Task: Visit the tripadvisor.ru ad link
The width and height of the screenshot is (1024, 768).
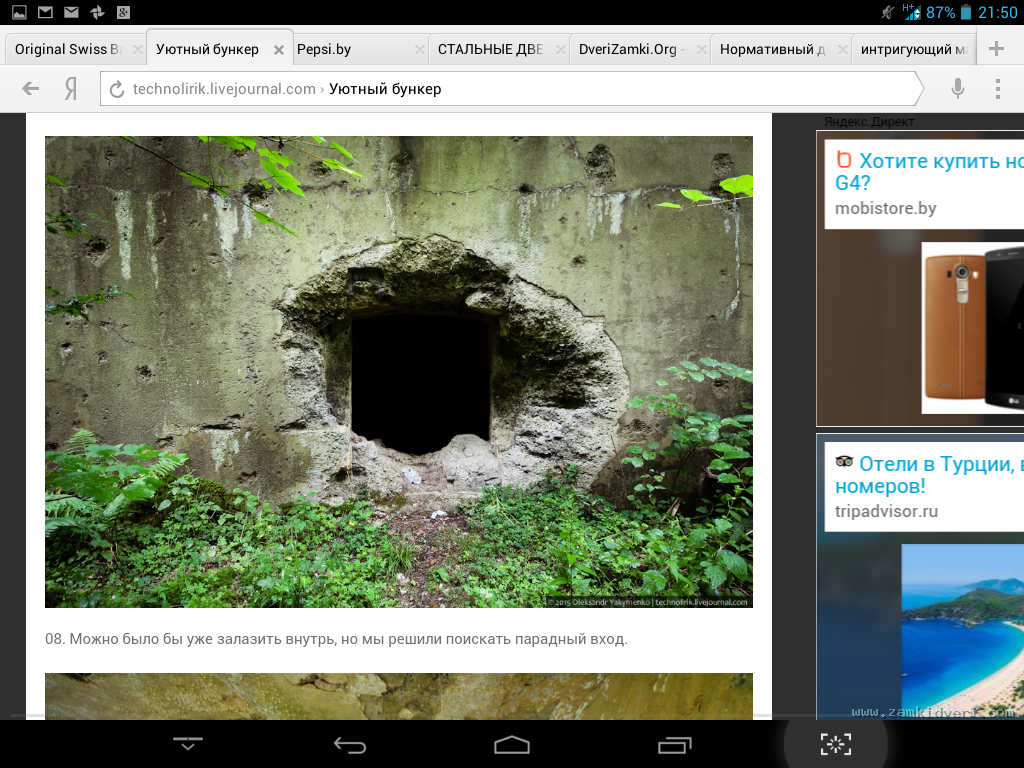Action: point(886,511)
